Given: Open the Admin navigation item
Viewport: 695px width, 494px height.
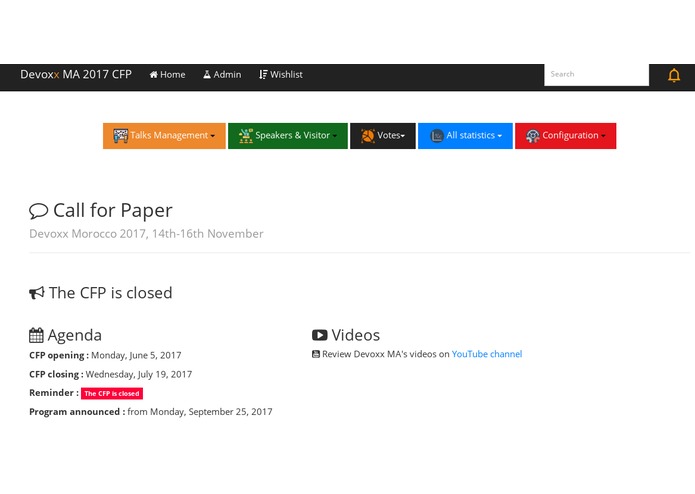Looking at the screenshot, I should tap(222, 74).
